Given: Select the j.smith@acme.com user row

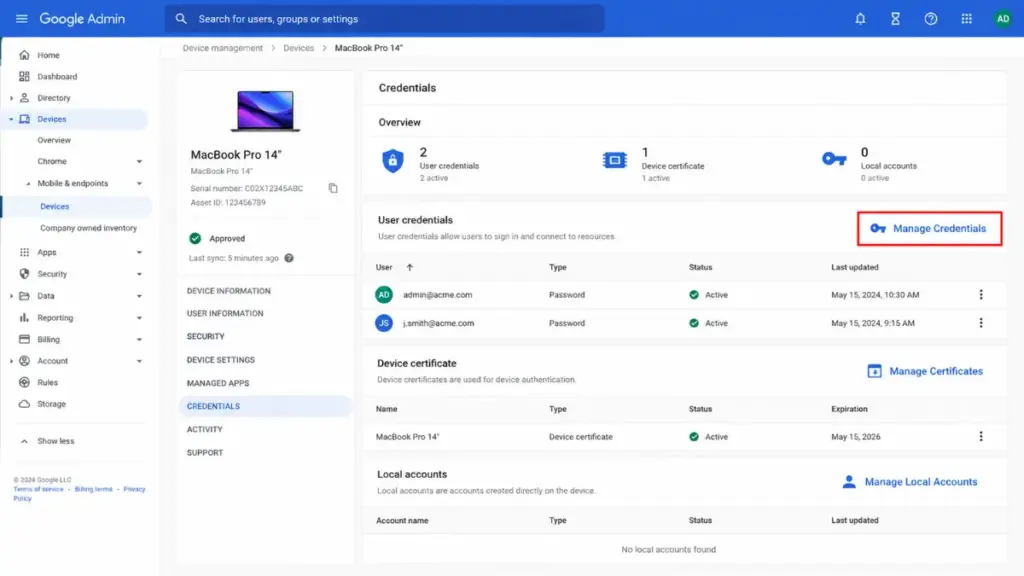Looking at the screenshot, I should coord(684,323).
